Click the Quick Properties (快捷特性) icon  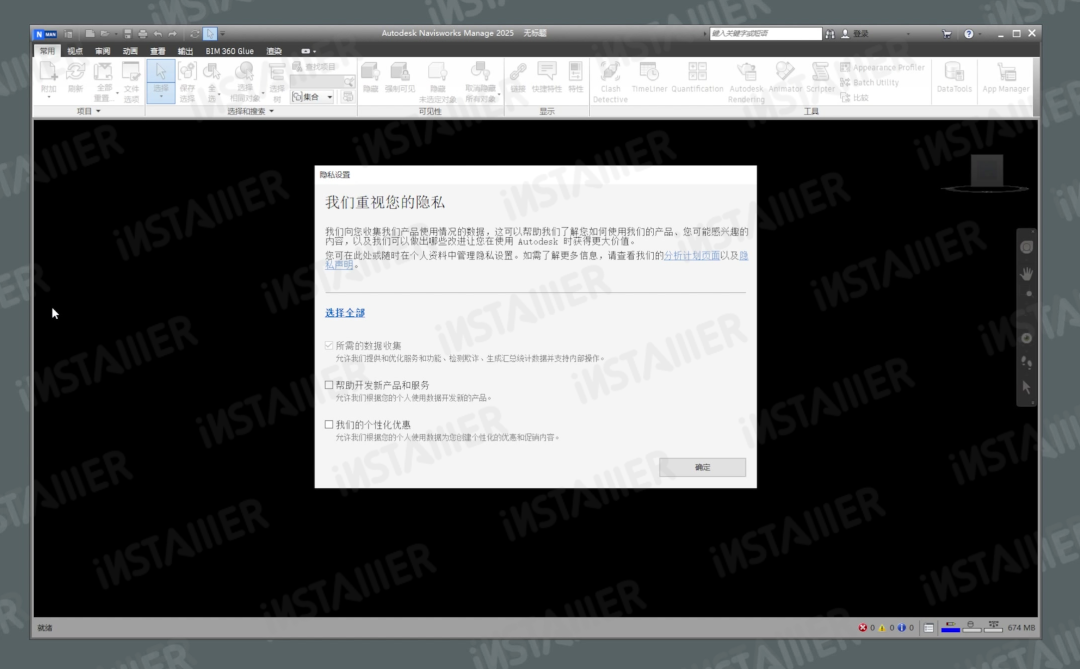[x=547, y=71]
